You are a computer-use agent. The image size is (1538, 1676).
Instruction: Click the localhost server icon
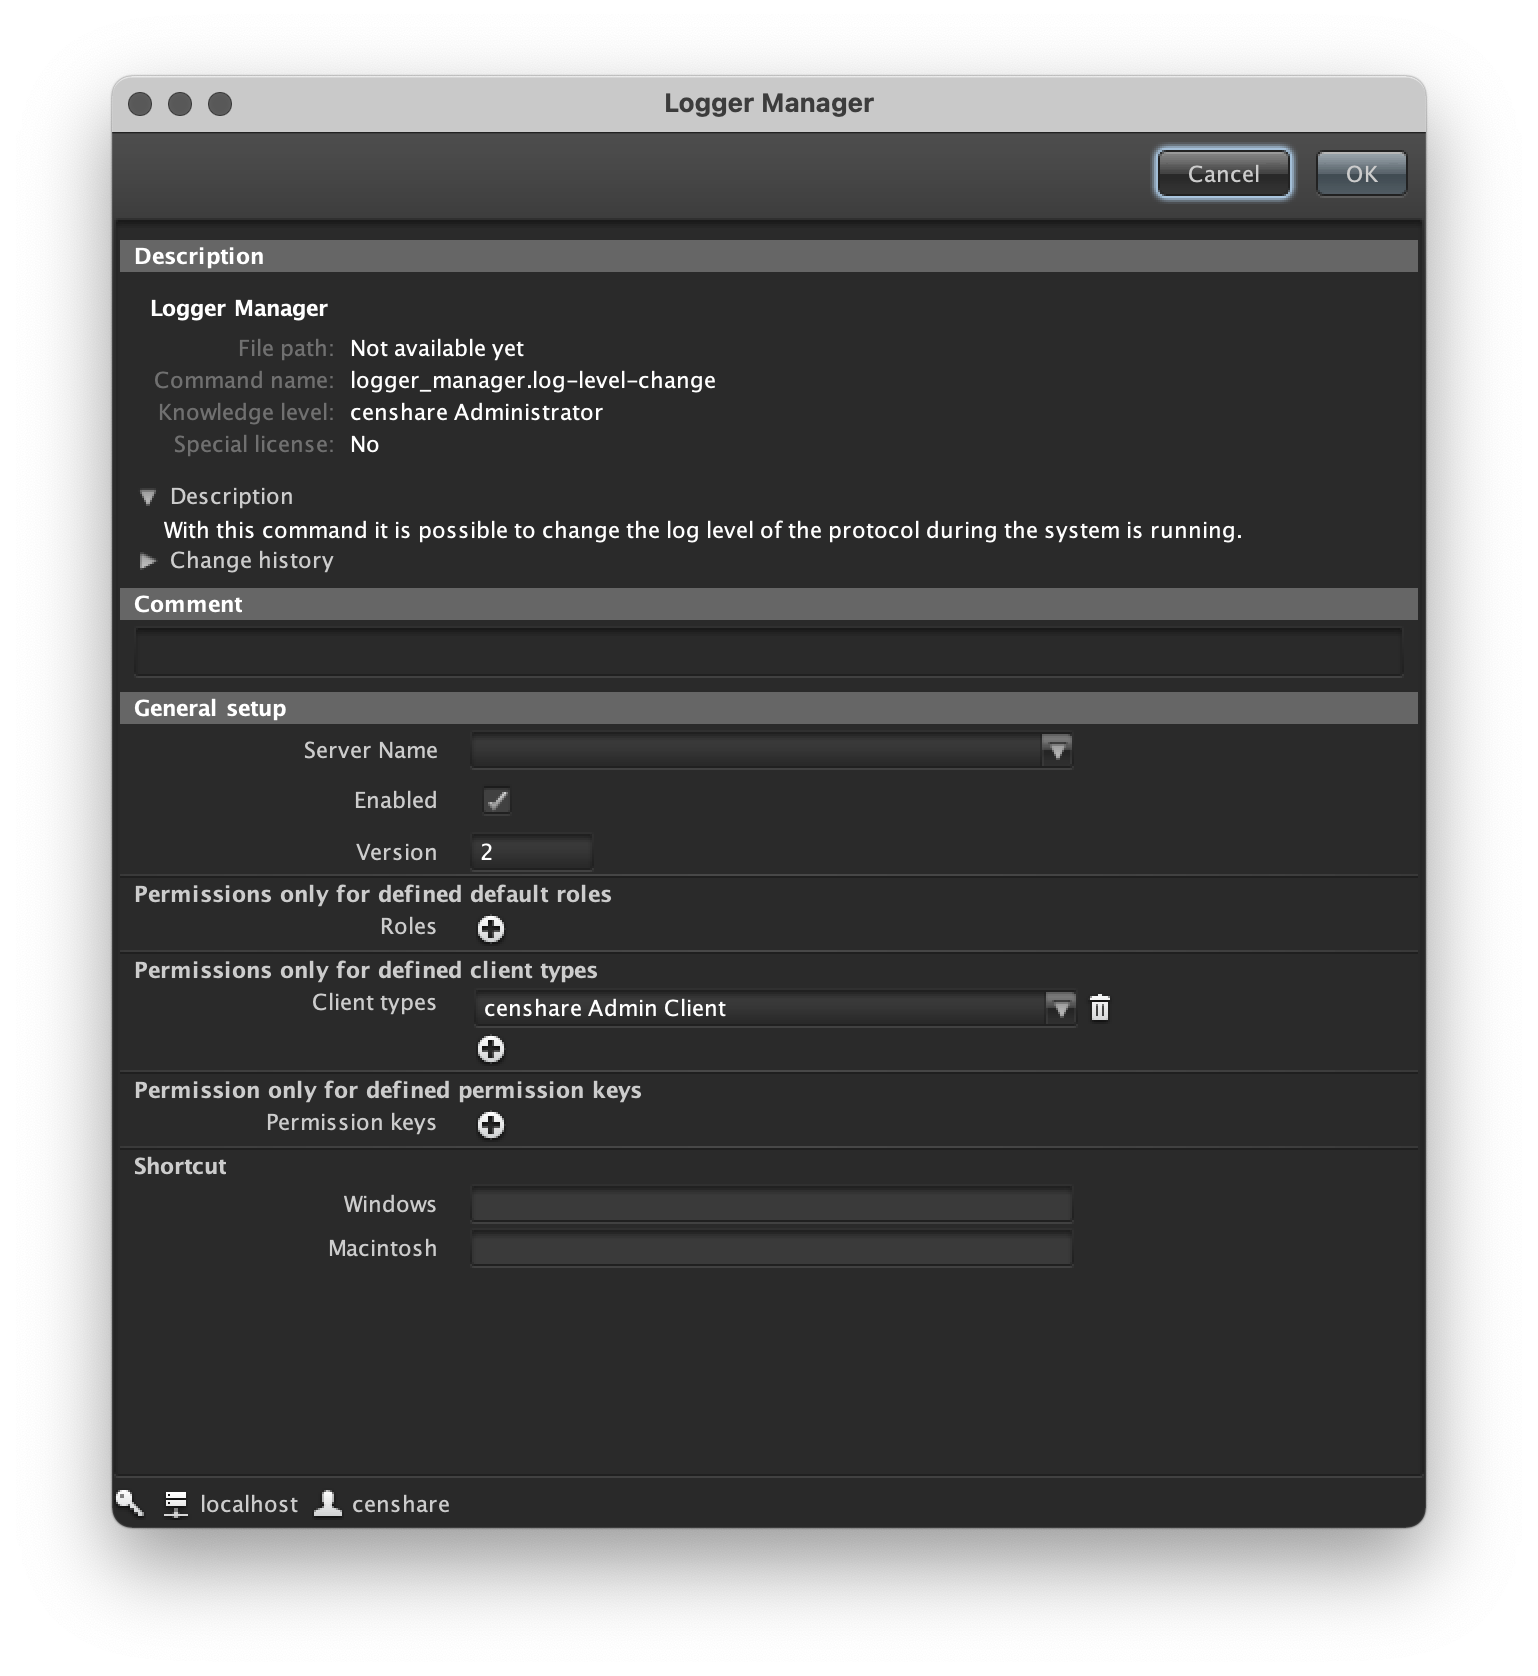coord(176,1504)
